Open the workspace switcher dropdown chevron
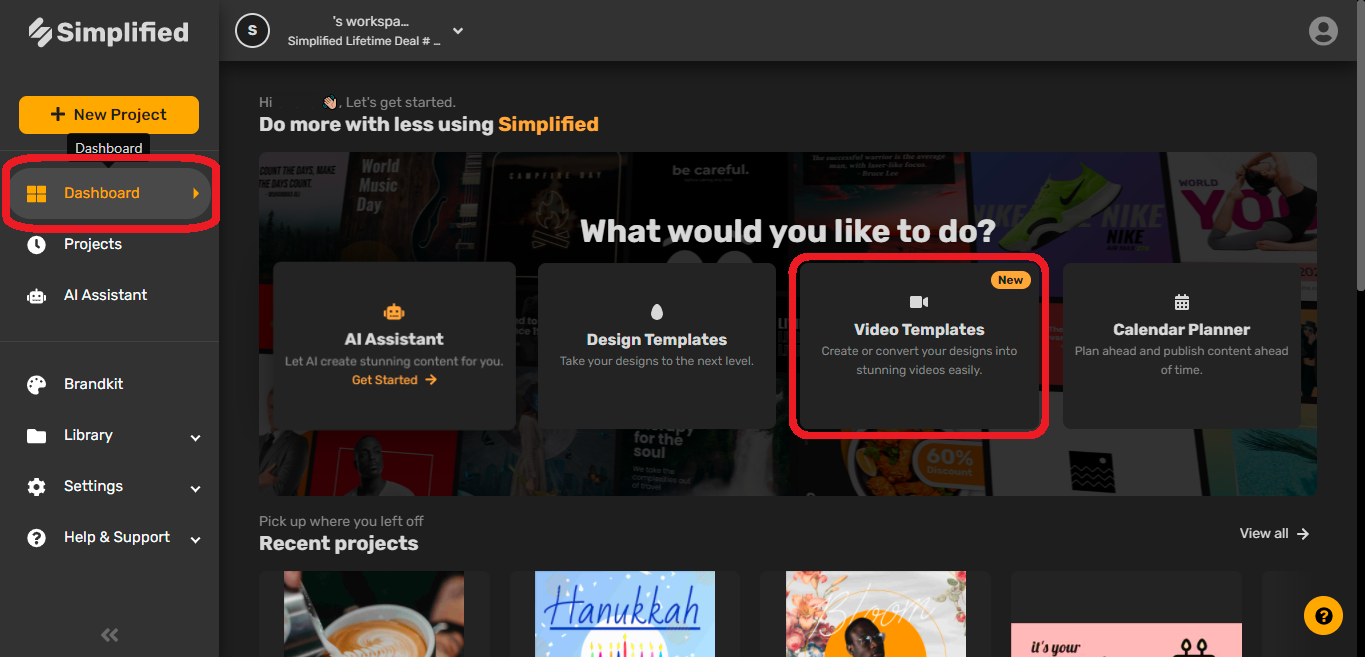The image size is (1365, 657). tap(458, 31)
